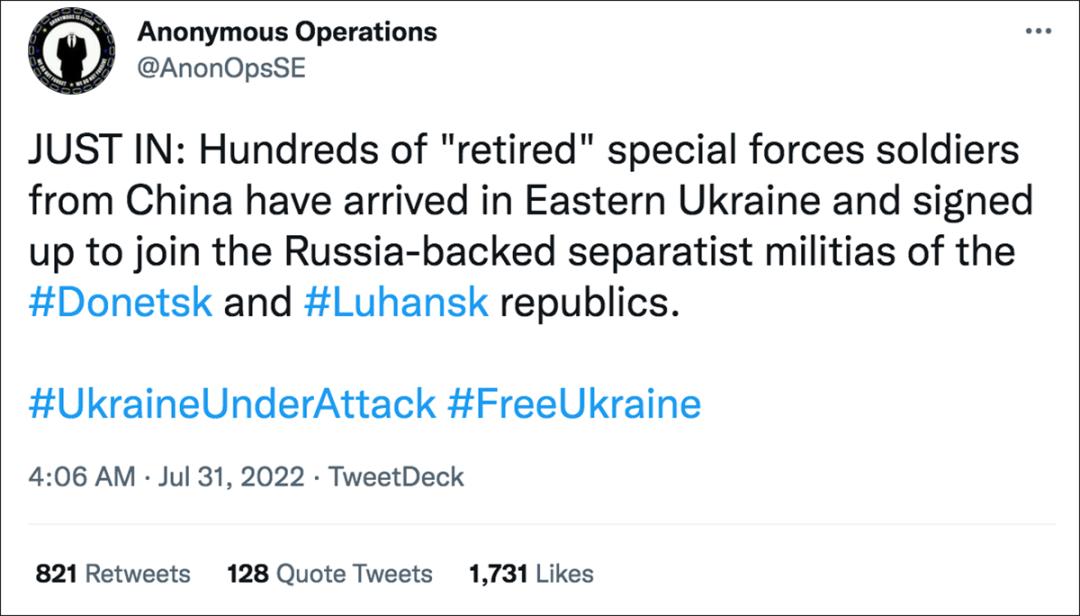Screen dimensions: 1080x616
Task: Open the Anonymous Operations profile avatar
Action: 71,50
